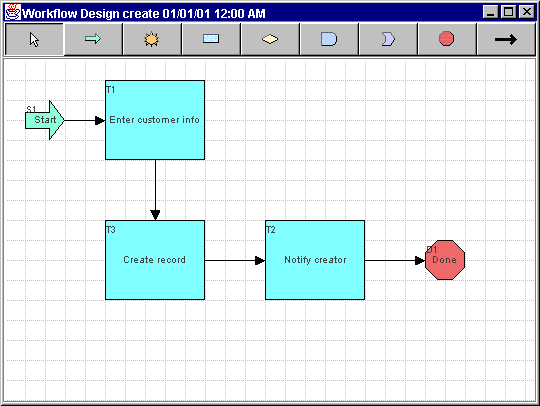This screenshot has width=540, height=406.
Task: Select the Enter customer info task
Action: (155, 120)
